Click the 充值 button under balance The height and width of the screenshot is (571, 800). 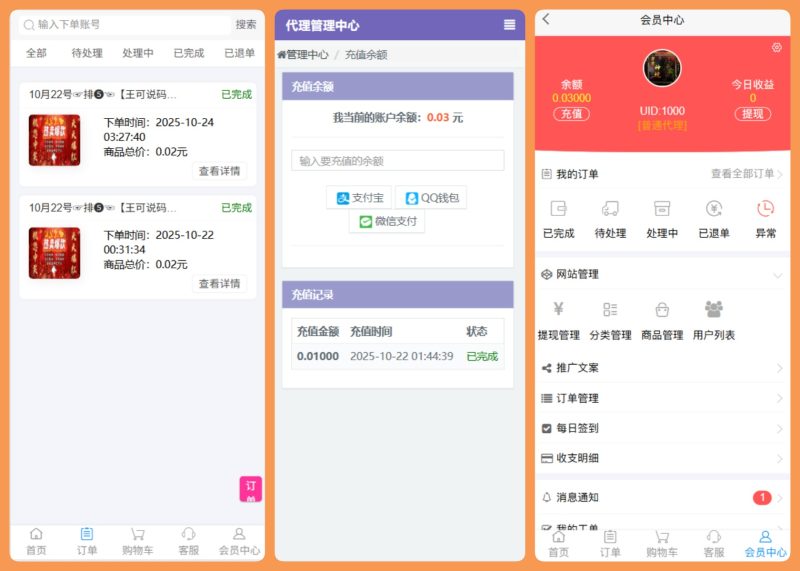point(571,114)
